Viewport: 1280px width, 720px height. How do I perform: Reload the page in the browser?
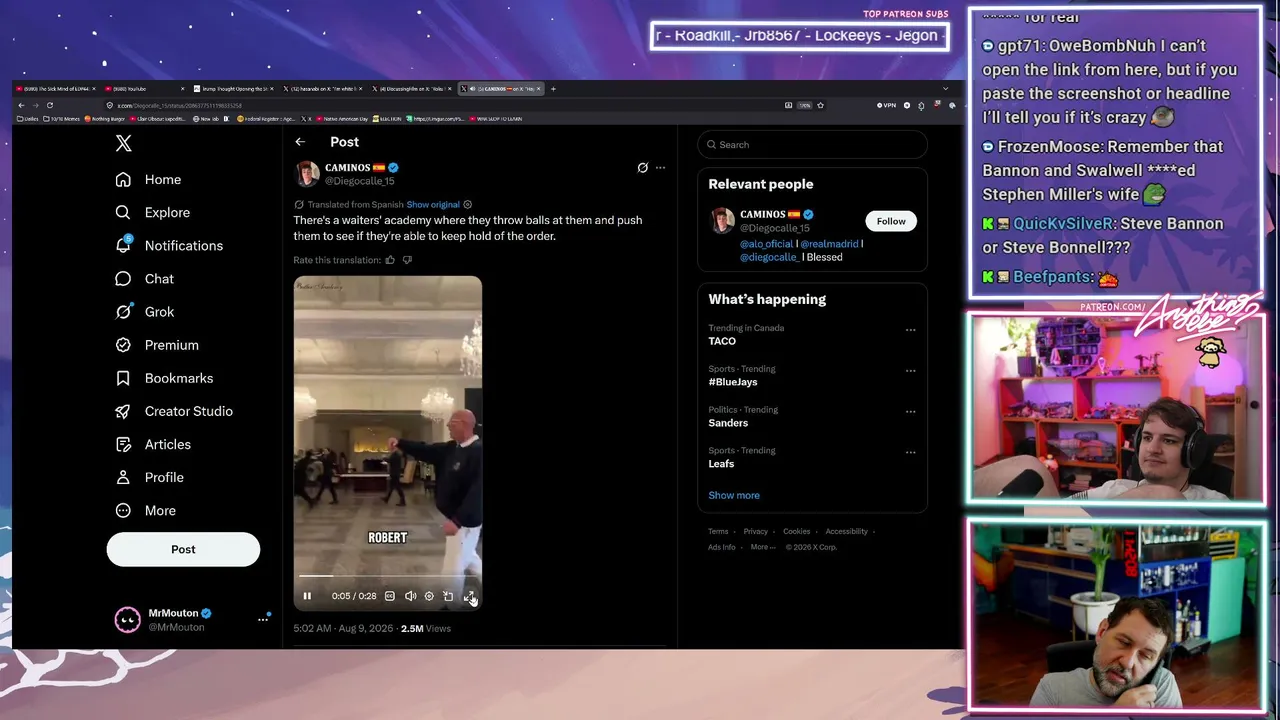pyautogui.click(x=49, y=105)
